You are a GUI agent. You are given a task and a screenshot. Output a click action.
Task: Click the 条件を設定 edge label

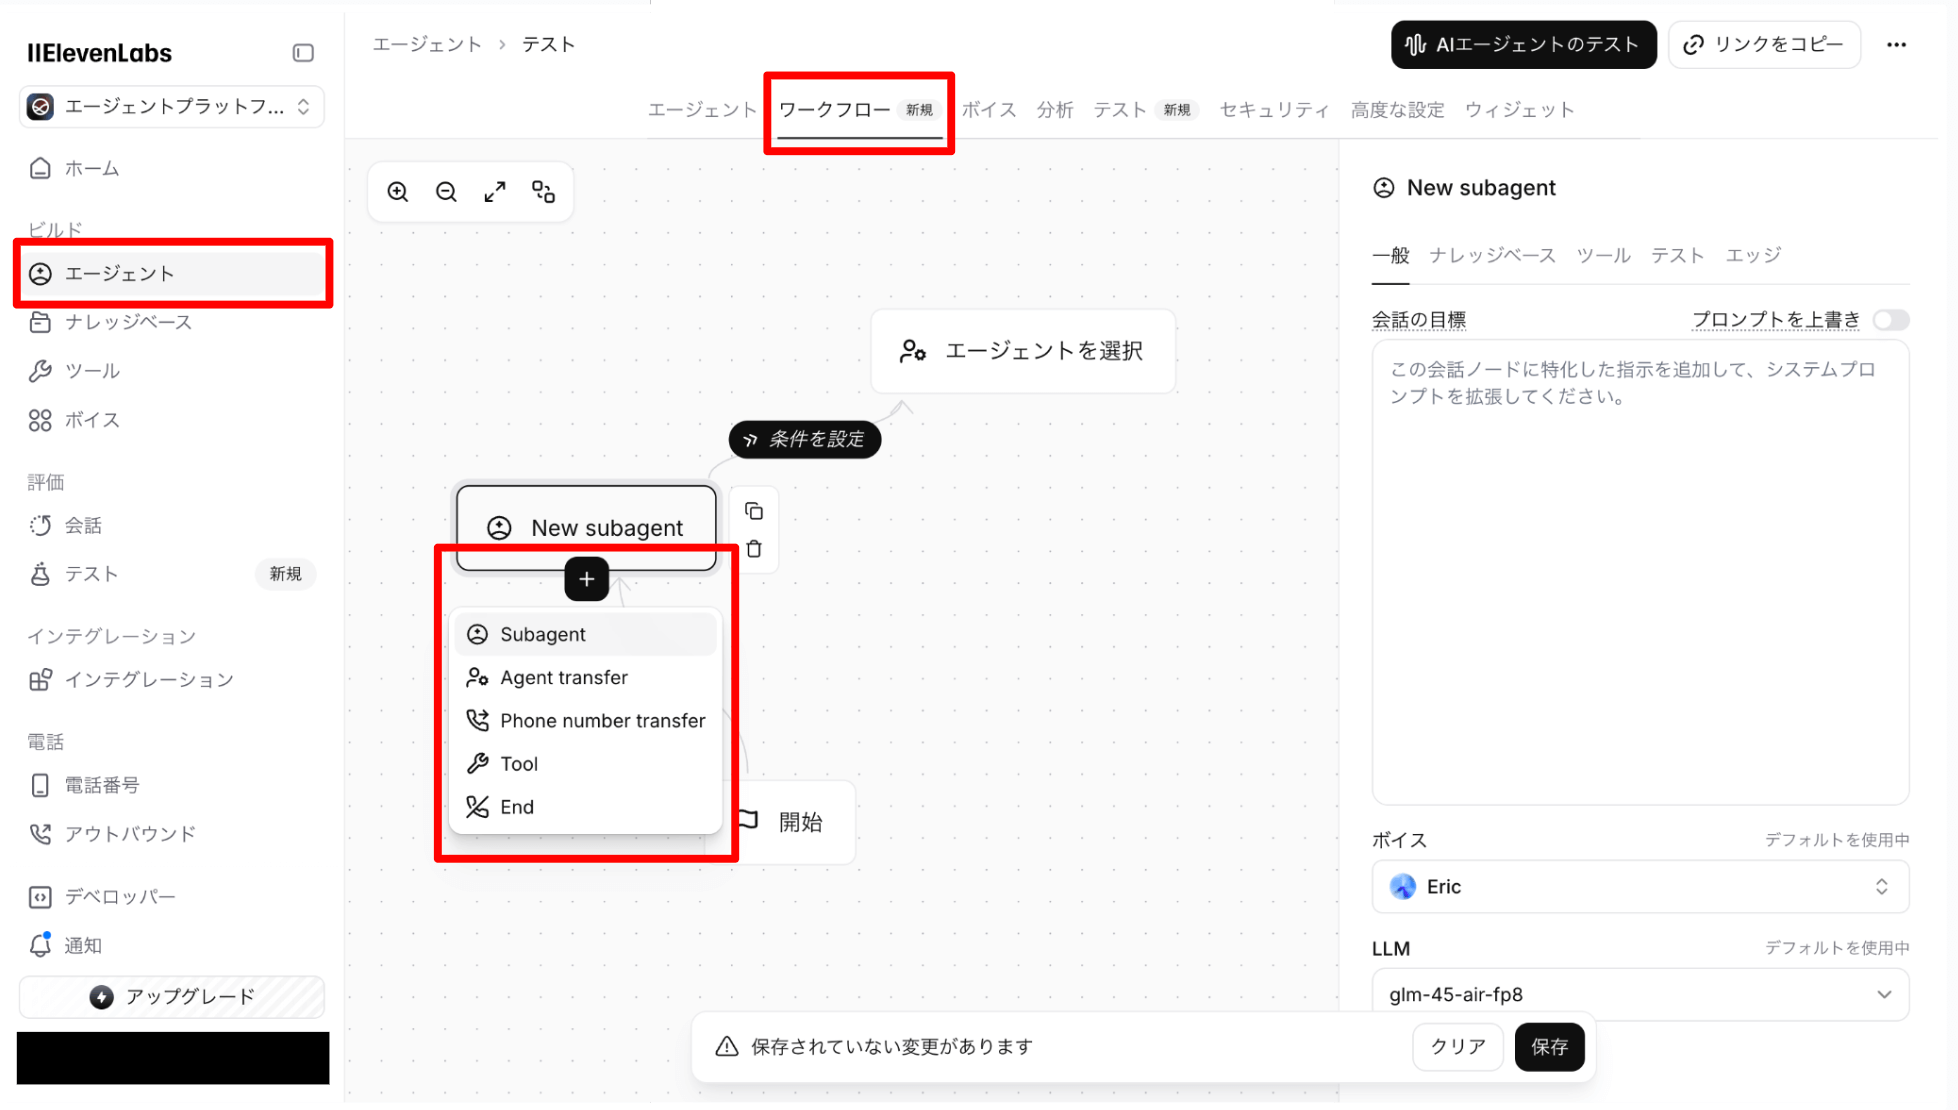tap(805, 440)
